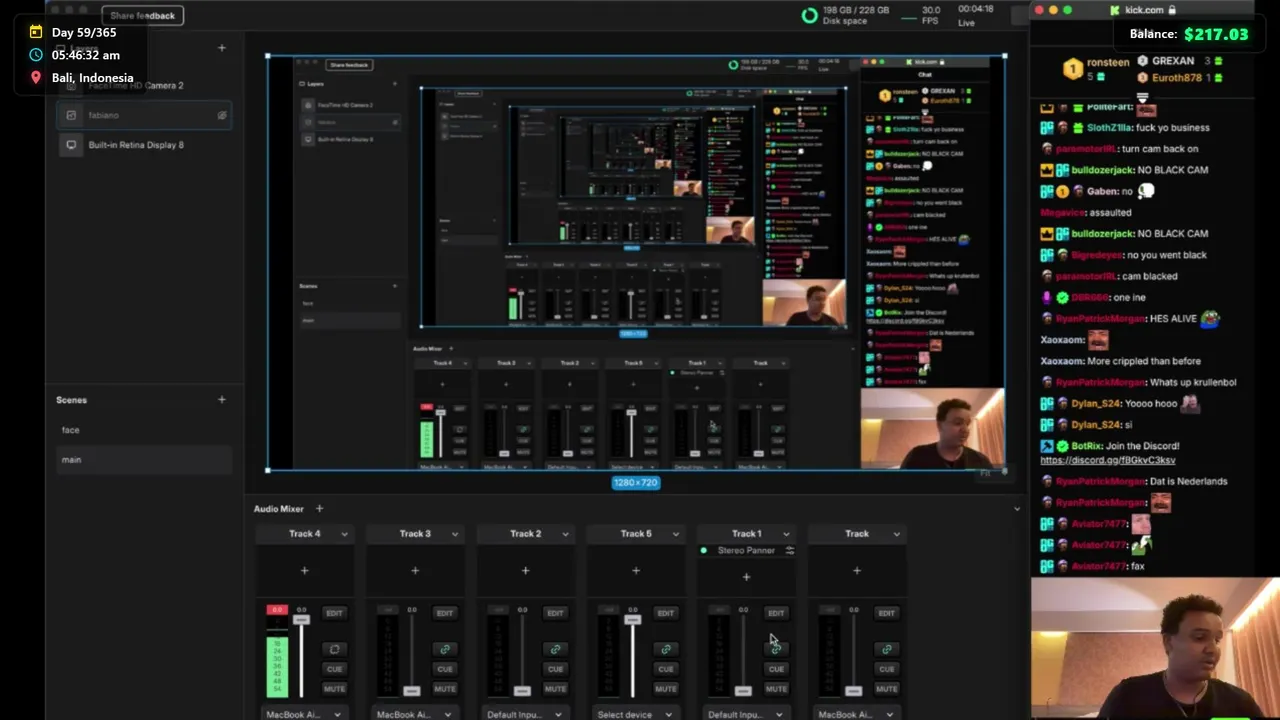
Task: Toggle CUE on Track 2
Action: pos(555,669)
